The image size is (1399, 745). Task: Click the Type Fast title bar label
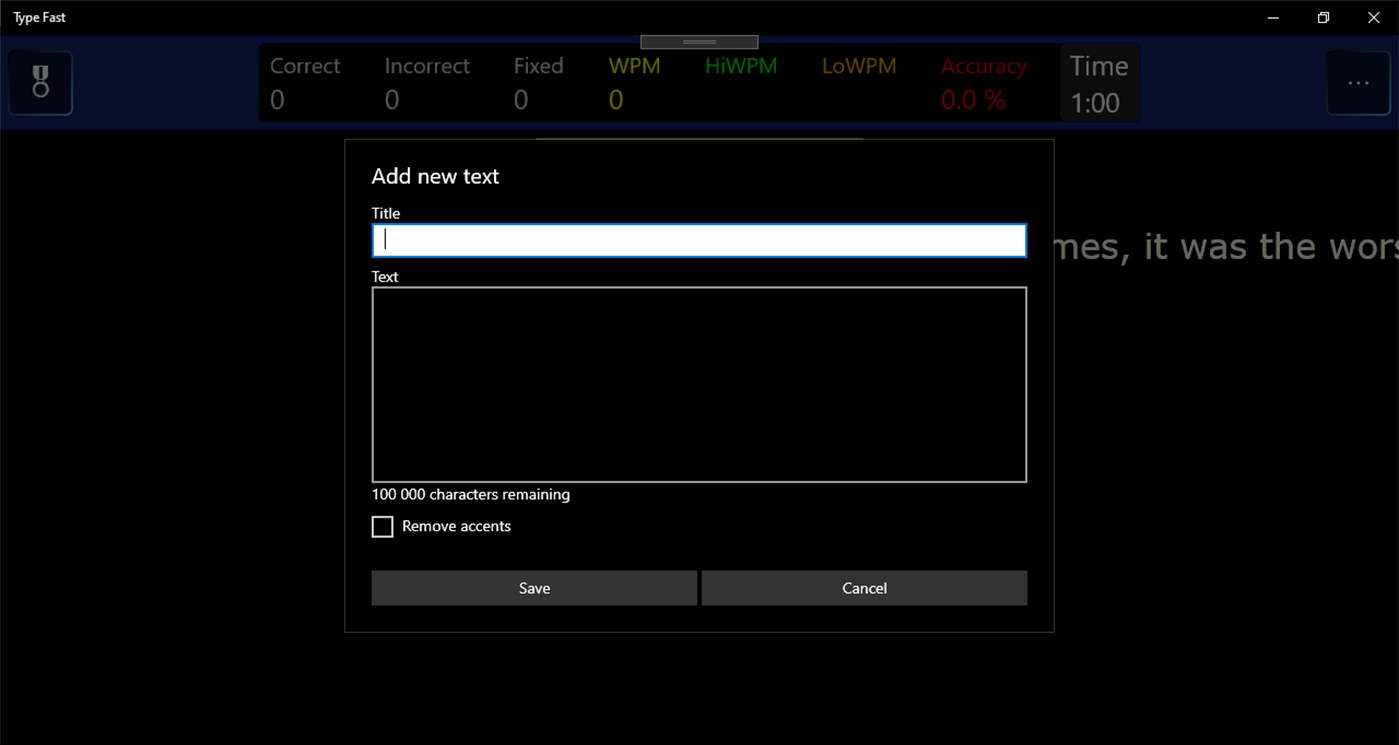point(39,17)
